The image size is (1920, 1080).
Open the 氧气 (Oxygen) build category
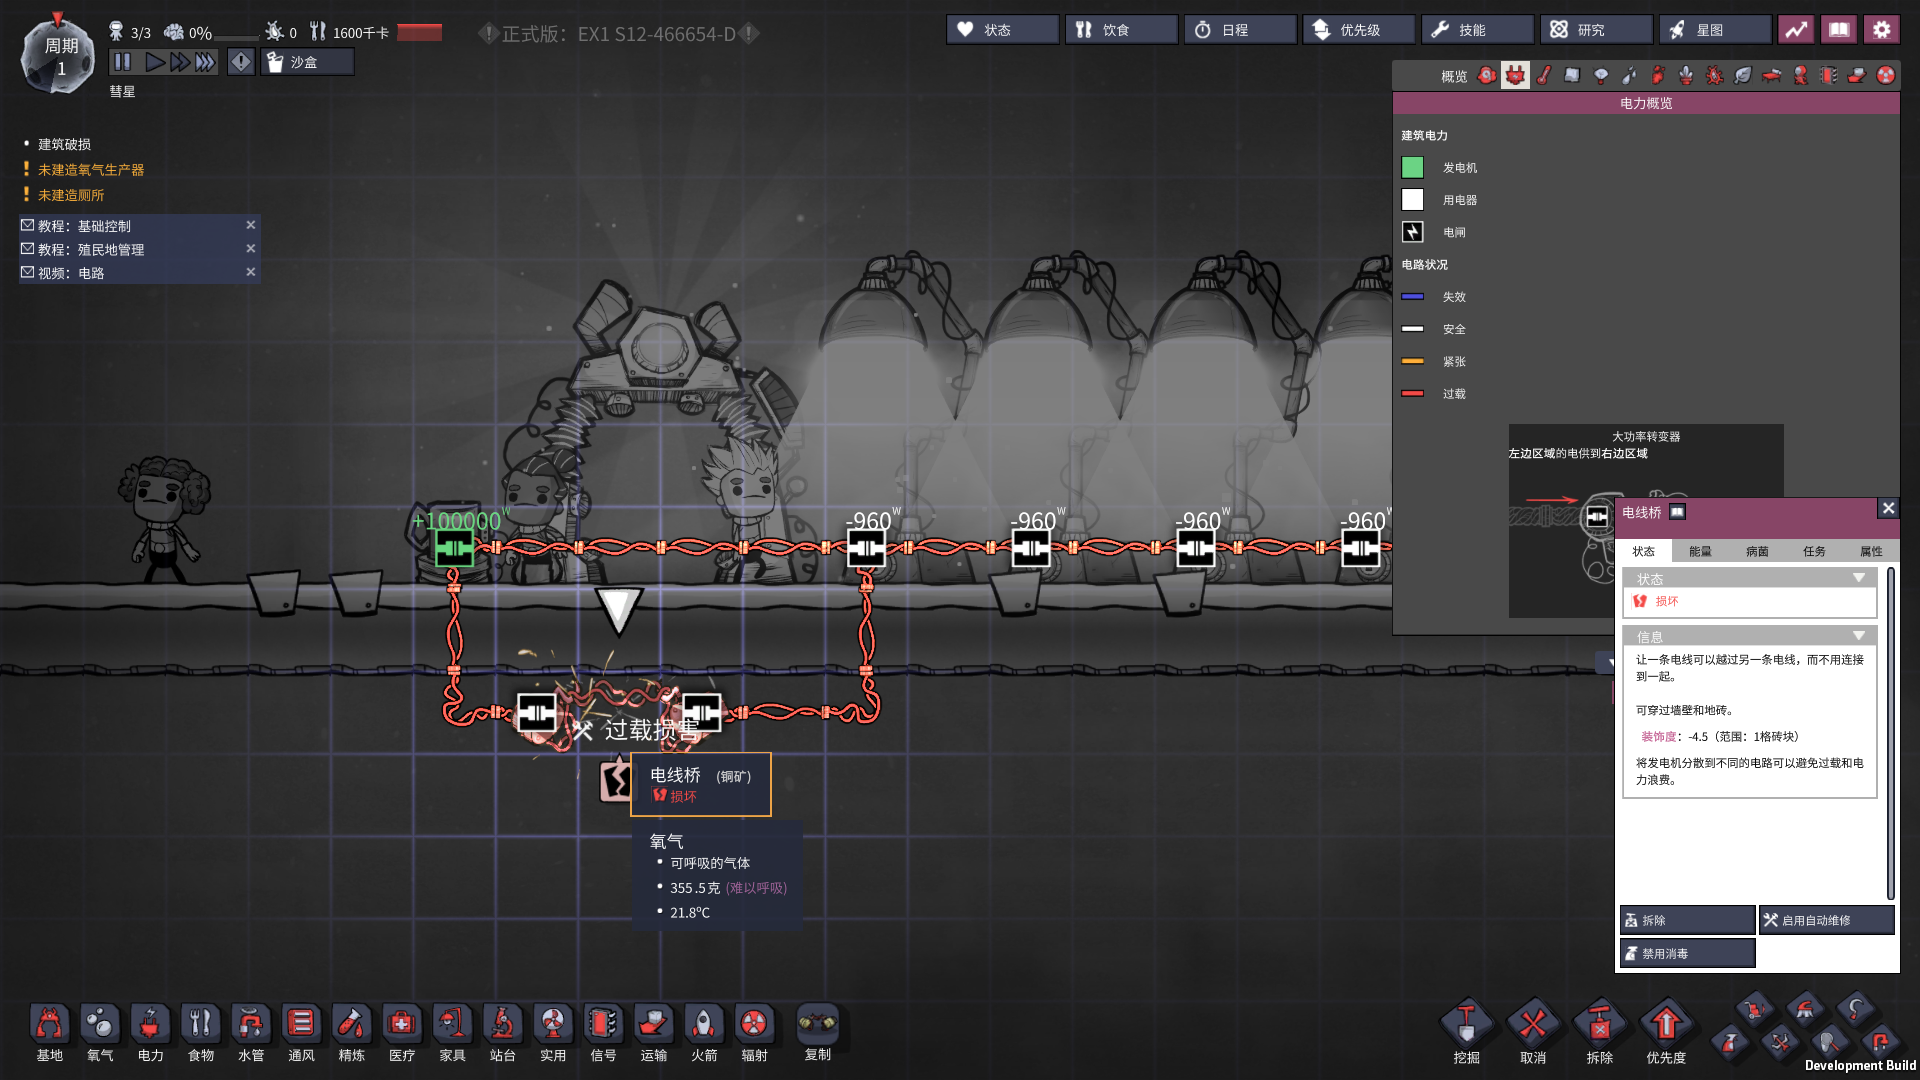[x=100, y=1025]
